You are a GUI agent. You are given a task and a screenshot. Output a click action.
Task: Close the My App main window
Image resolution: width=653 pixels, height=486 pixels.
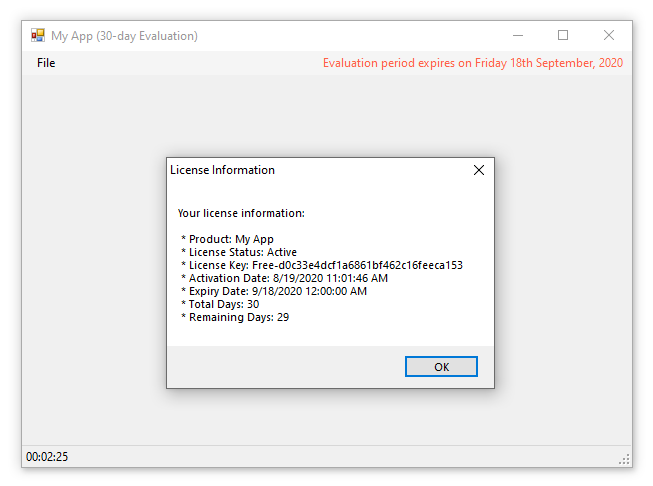pos(608,35)
